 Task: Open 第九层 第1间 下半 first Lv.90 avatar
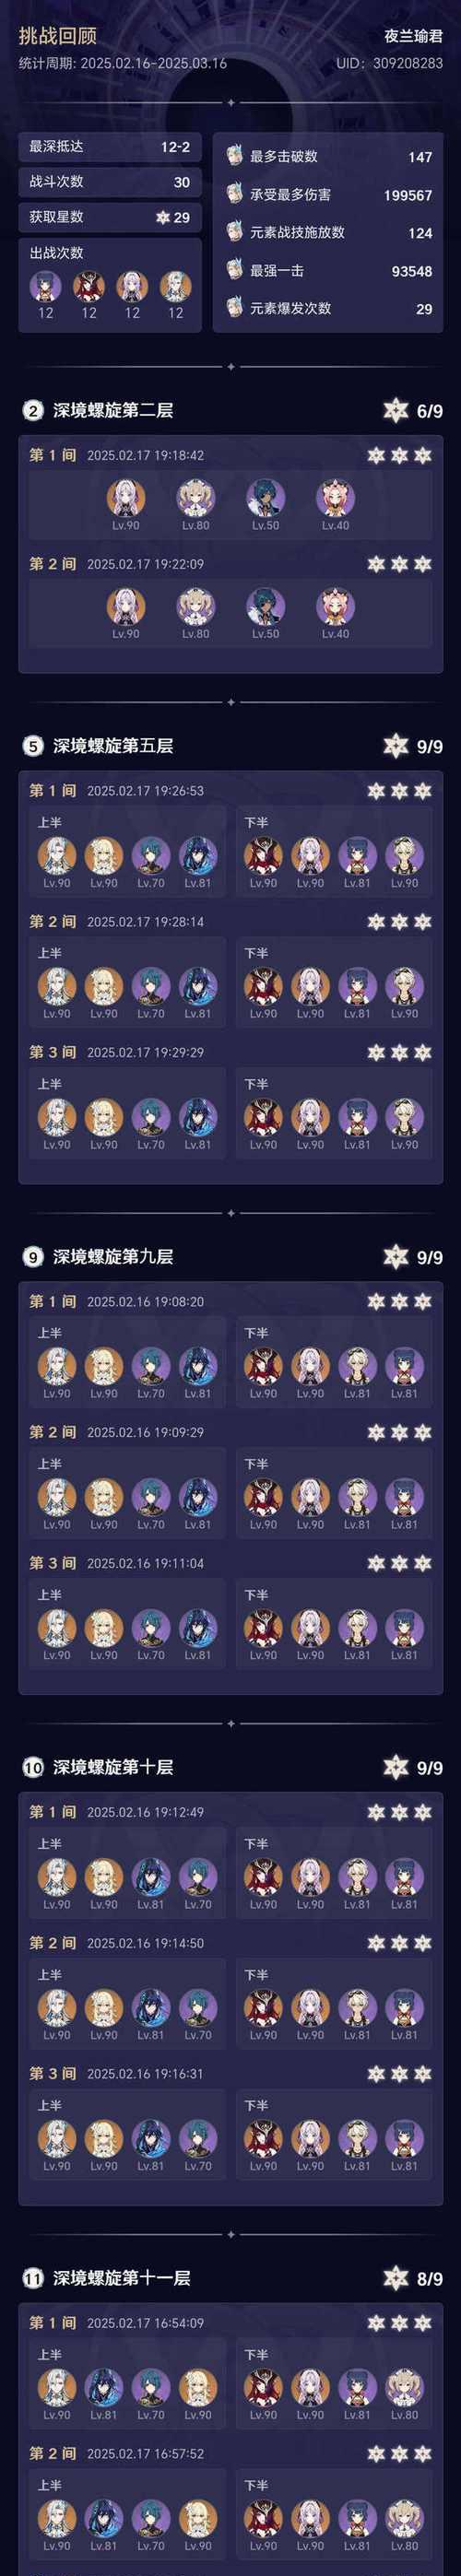263,1365
